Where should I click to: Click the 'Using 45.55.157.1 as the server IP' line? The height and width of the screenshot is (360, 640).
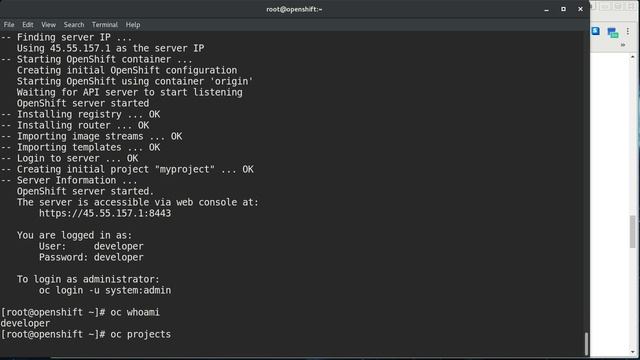[x=110, y=48]
